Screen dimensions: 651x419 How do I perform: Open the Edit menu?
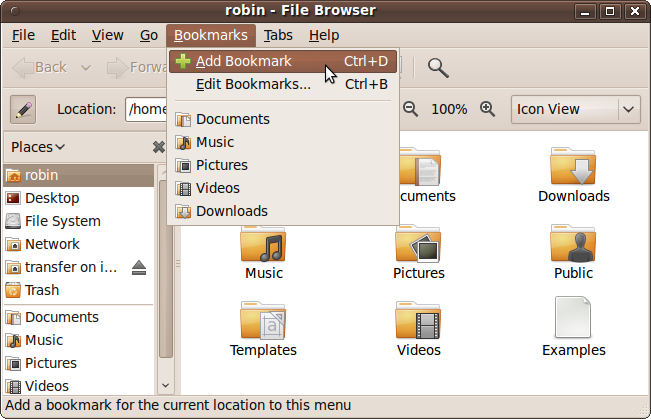click(63, 35)
